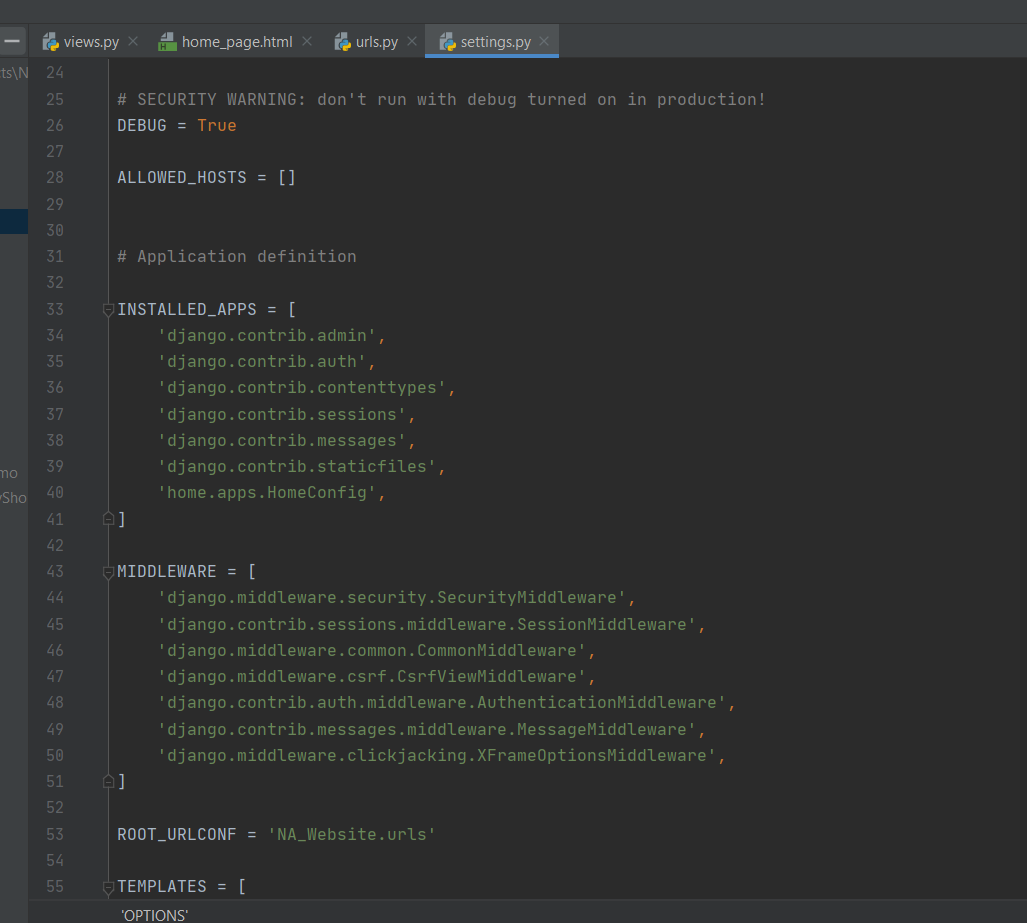
Task: Click the 'NA_Website.urls' string
Action: (352, 835)
